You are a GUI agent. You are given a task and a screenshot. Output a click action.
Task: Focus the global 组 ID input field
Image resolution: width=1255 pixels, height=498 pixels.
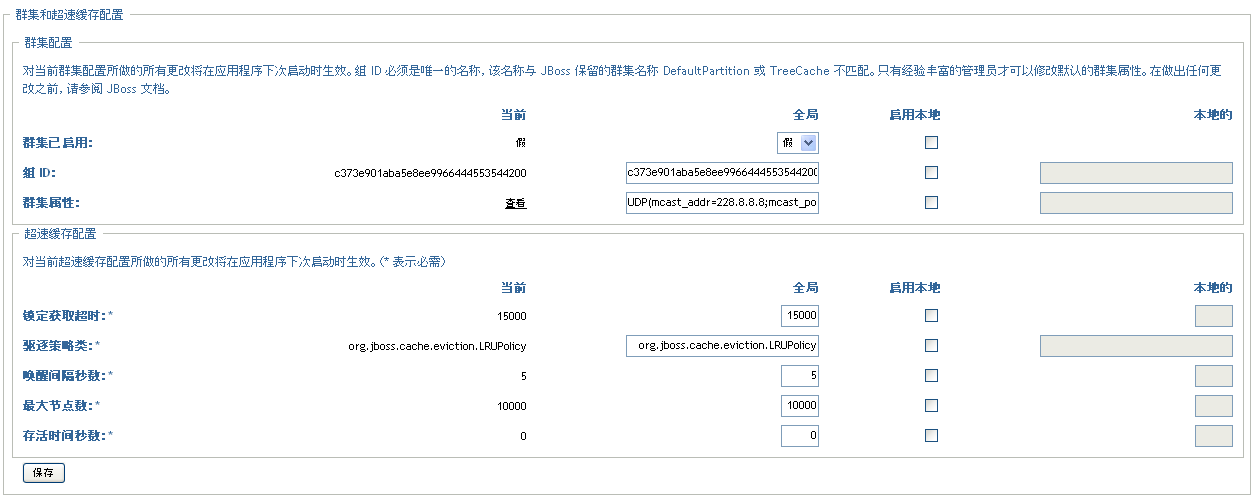pyautogui.click(x=722, y=173)
